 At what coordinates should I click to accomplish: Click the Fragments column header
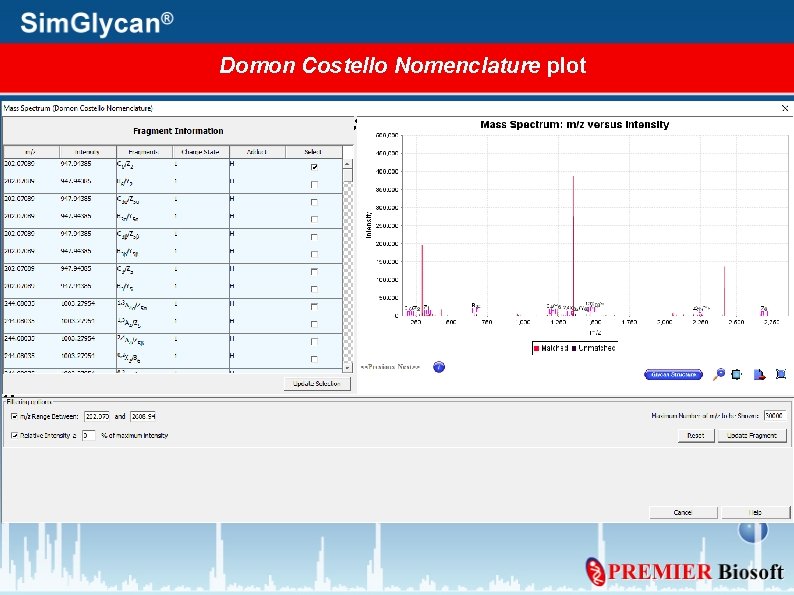pyautogui.click(x=144, y=152)
